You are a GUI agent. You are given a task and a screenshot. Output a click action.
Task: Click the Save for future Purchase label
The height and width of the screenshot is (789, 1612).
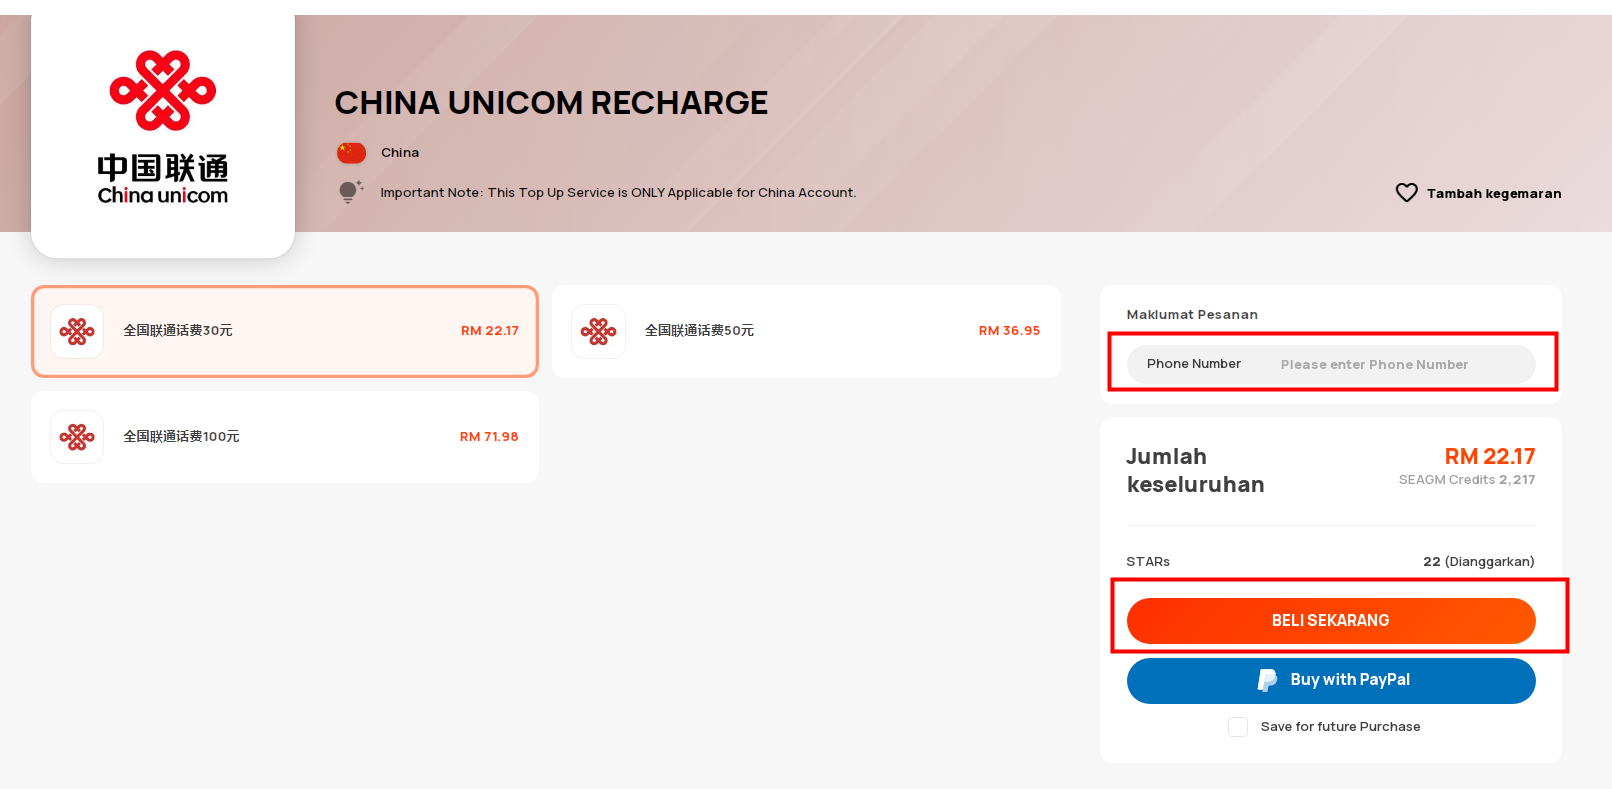click(1340, 727)
